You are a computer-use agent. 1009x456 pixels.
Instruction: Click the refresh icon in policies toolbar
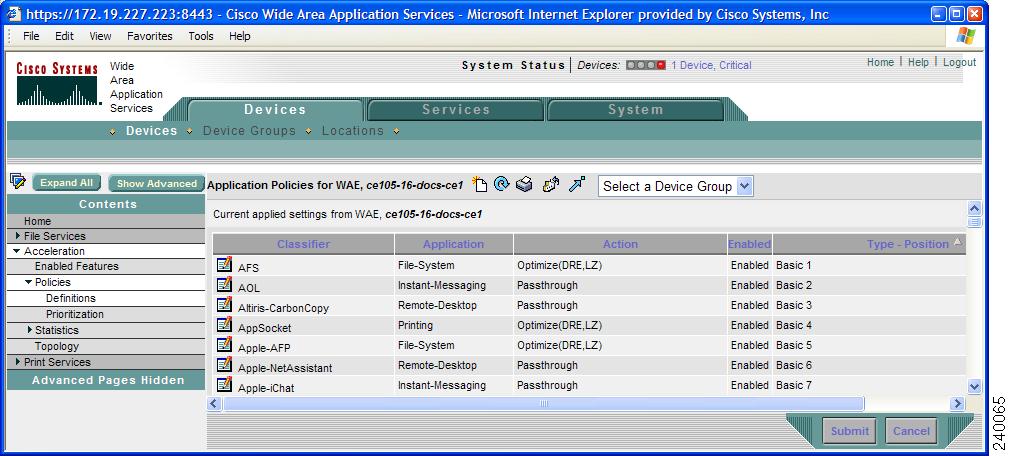(502, 185)
